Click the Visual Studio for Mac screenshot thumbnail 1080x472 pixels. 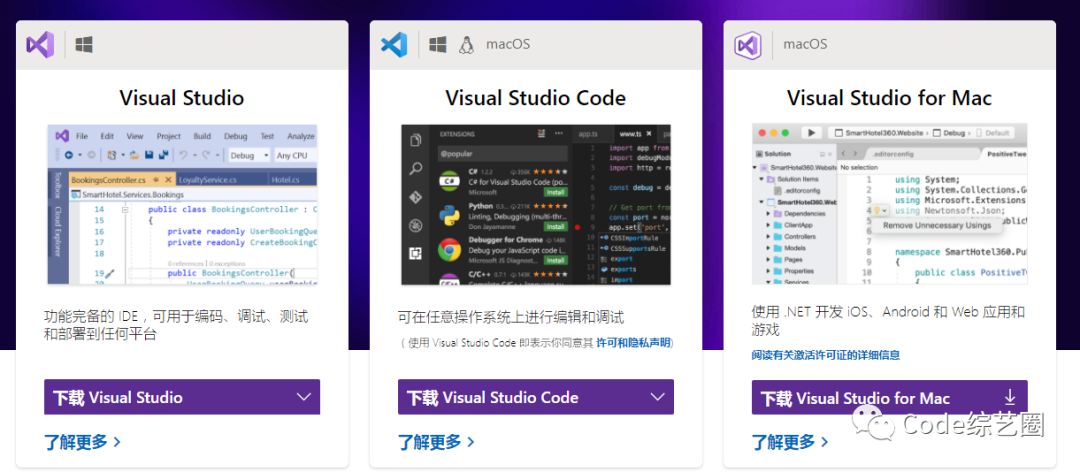[889, 203]
